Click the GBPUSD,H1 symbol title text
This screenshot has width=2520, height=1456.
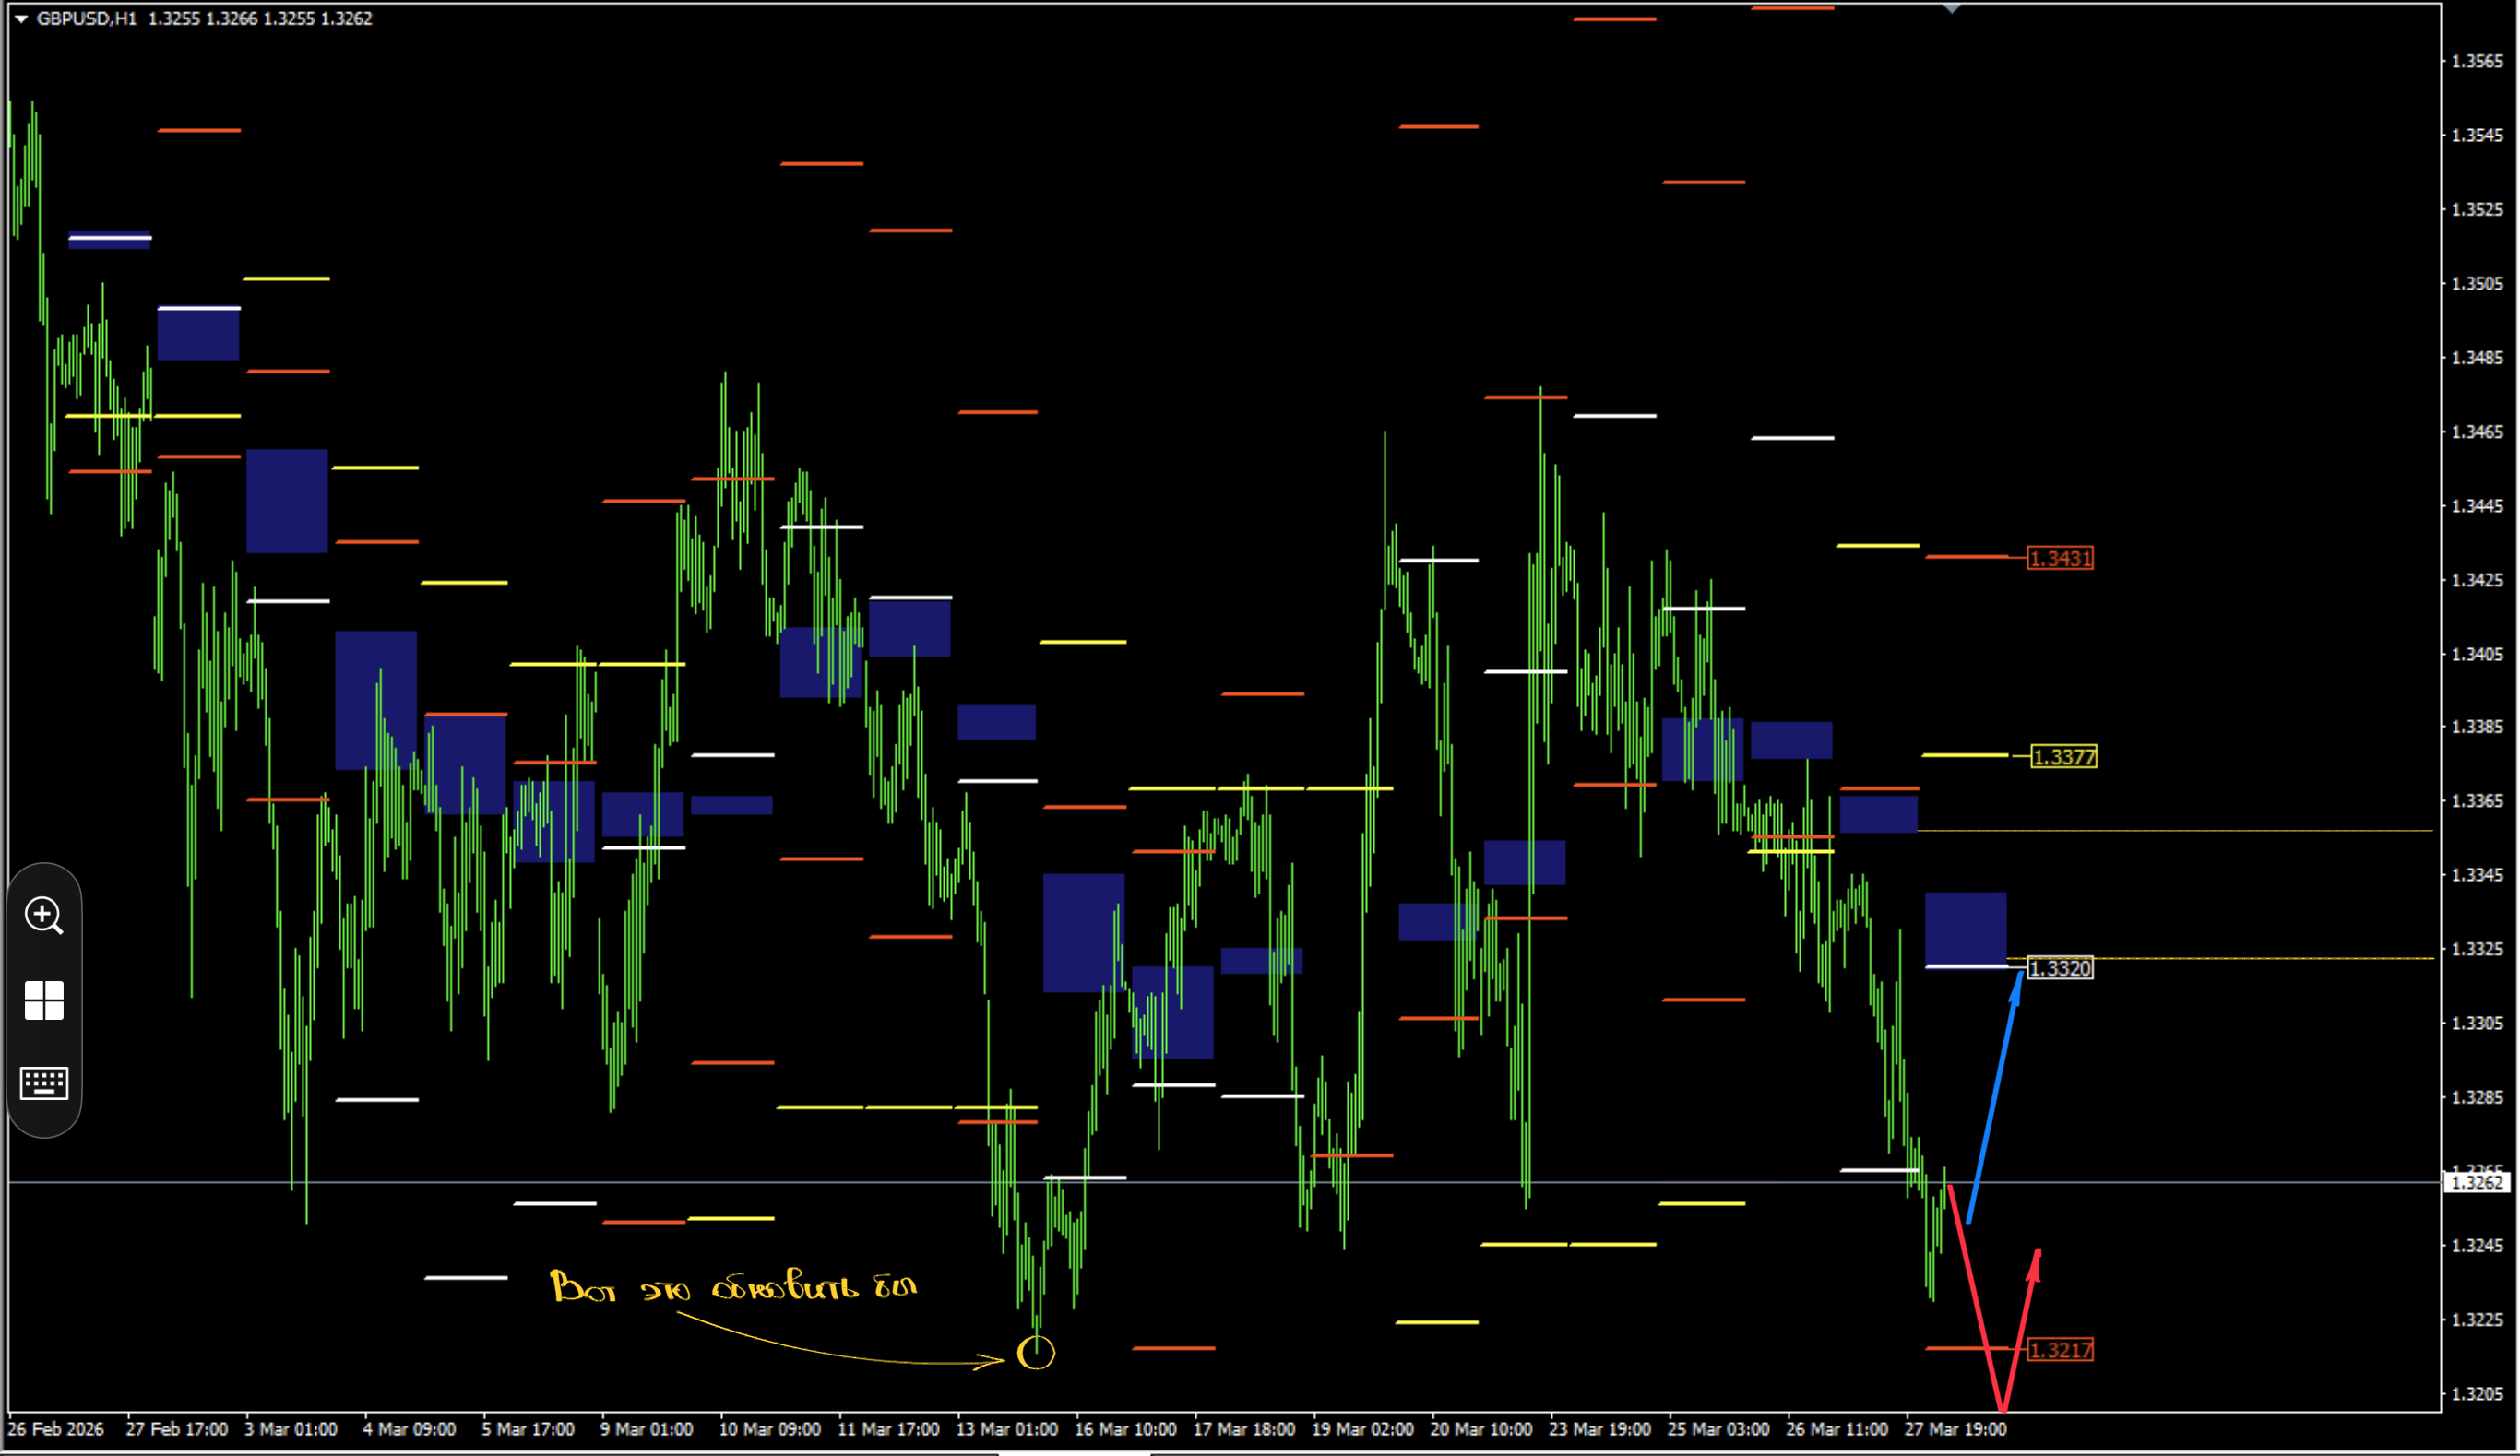(x=86, y=18)
